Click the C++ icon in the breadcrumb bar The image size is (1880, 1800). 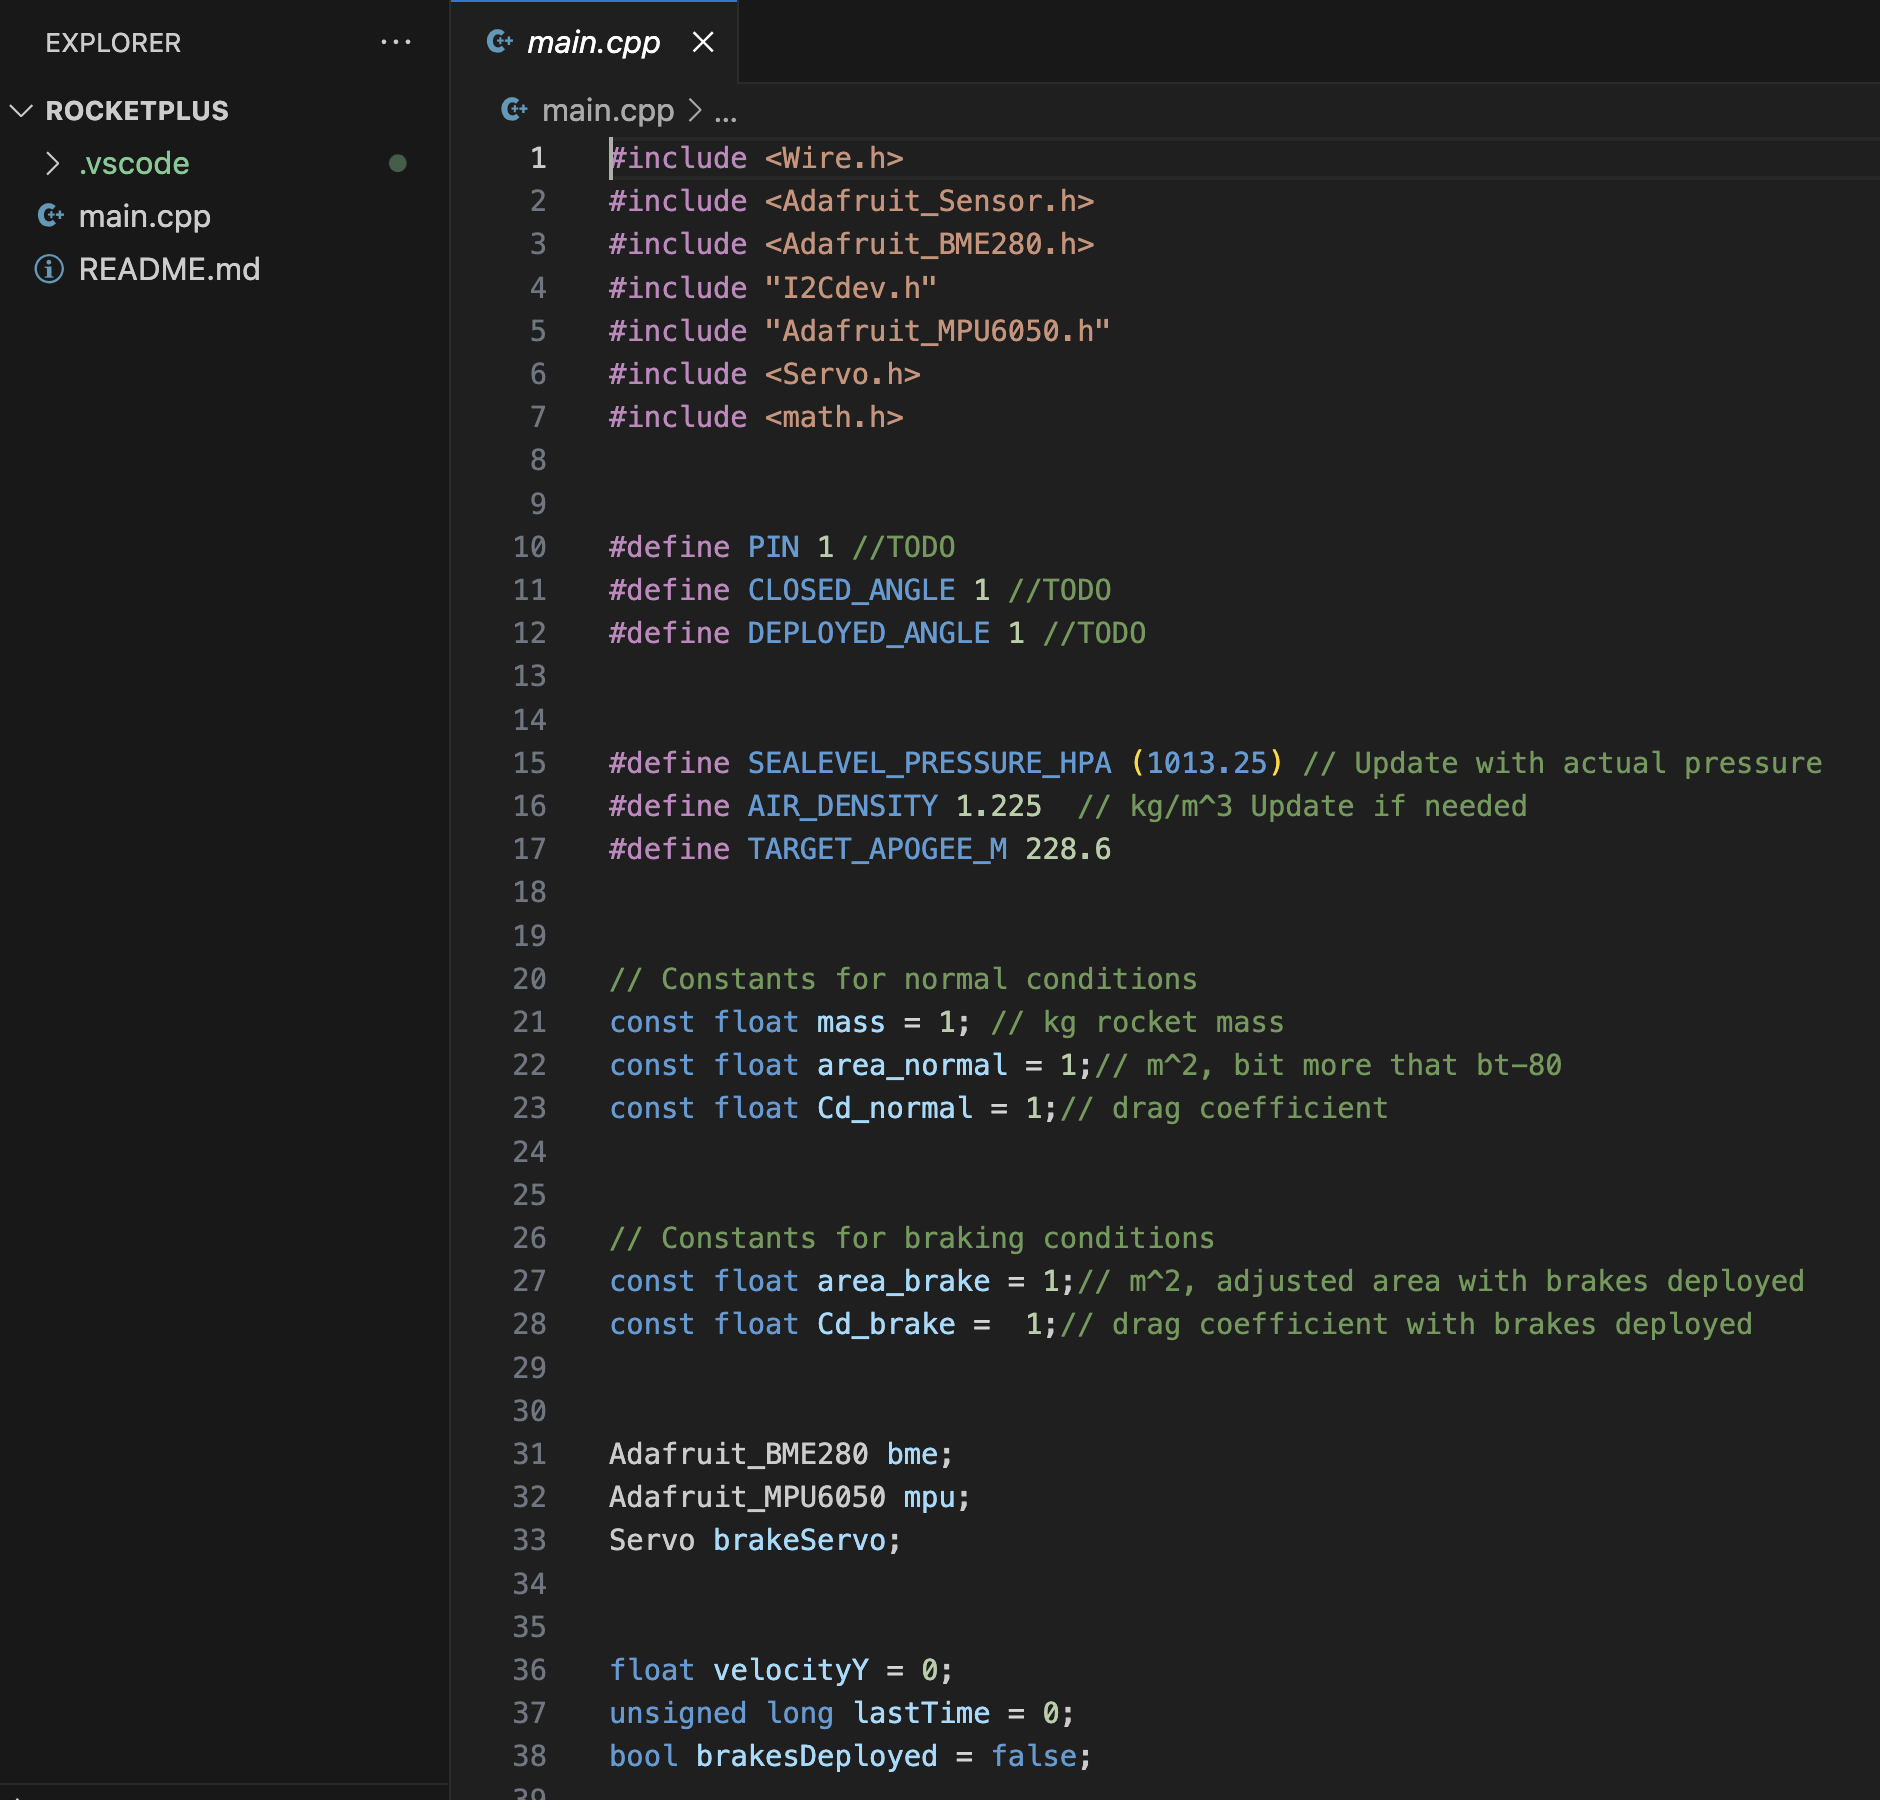(514, 110)
